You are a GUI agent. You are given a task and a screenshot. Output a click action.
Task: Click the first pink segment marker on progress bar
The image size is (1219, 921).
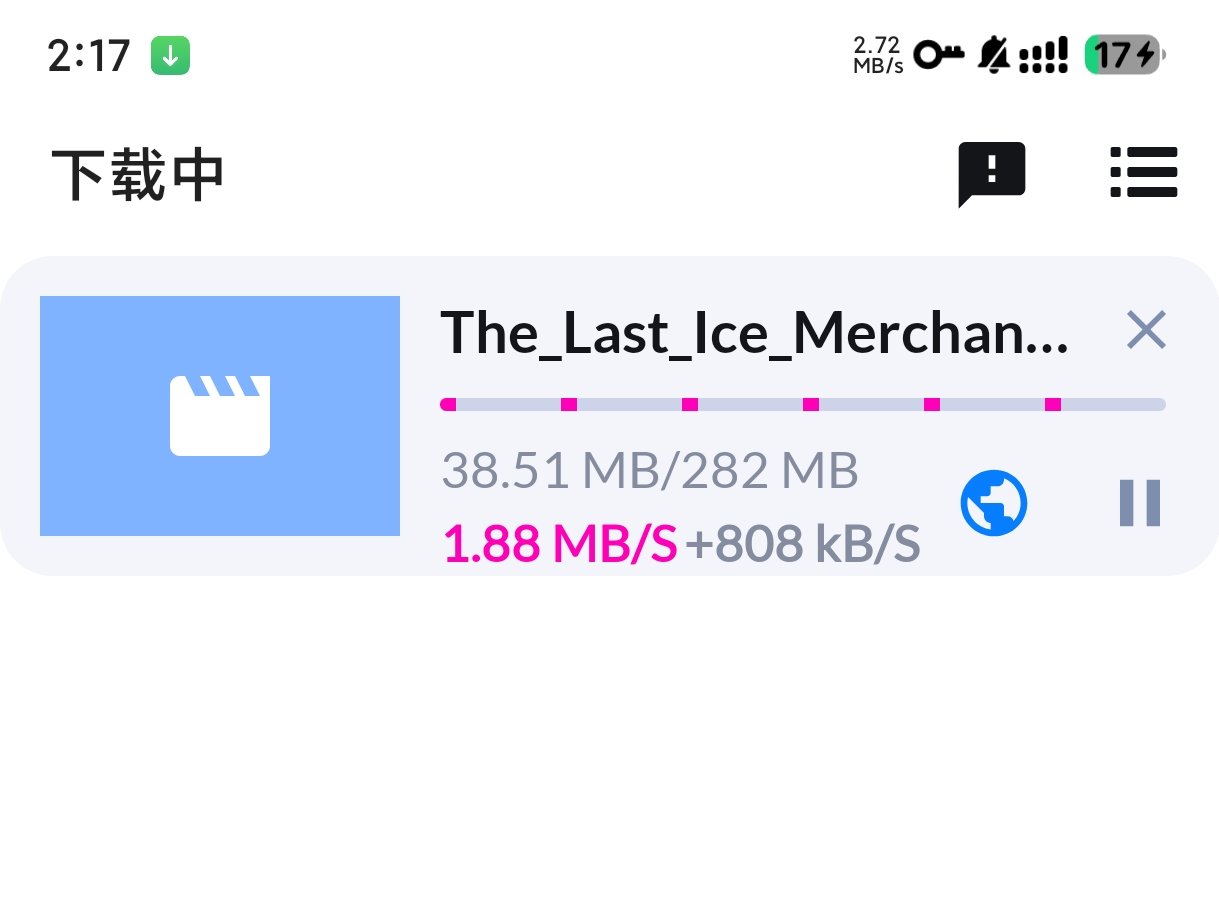[x=448, y=404]
